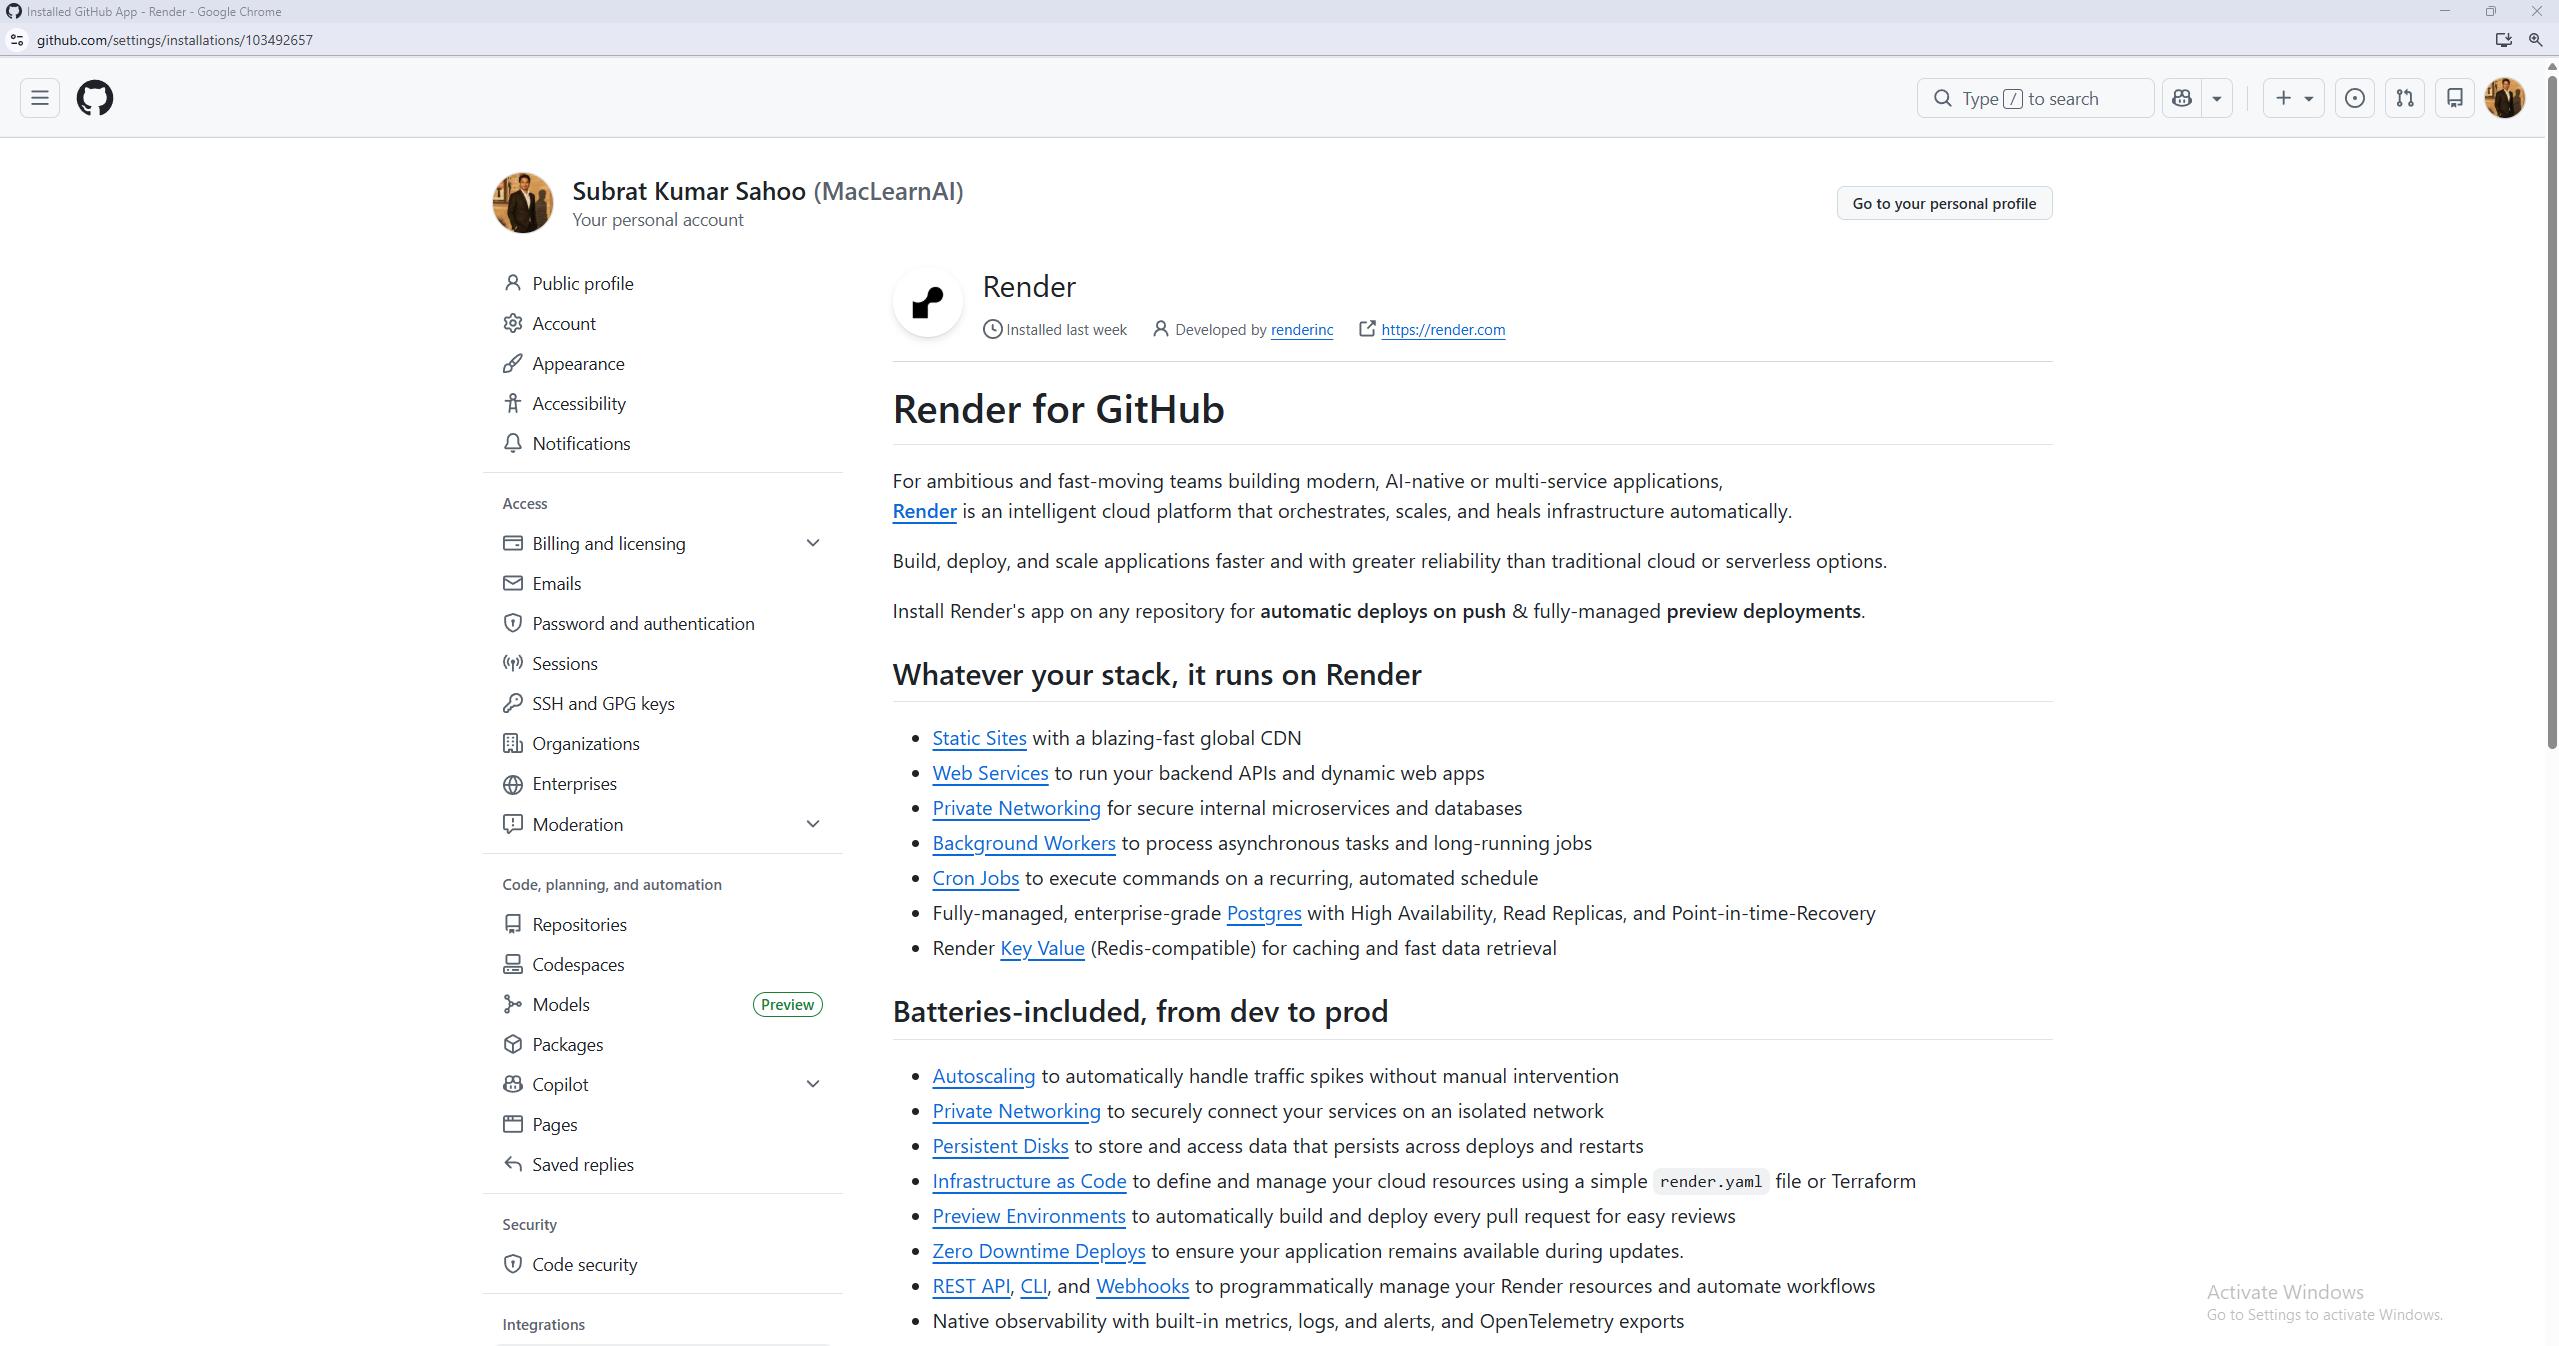Open the Copilot dropdown arrow in header
Image resolution: width=2559 pixels, height=1346 pixels.
[x=2217, y=98]
